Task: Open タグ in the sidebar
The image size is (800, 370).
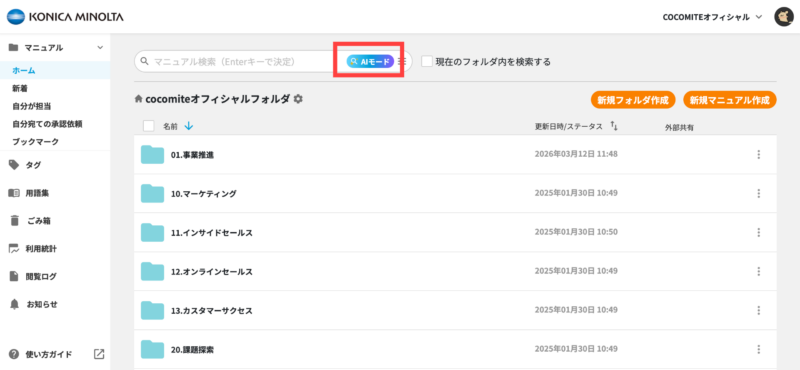Action: tap(34, 165)
